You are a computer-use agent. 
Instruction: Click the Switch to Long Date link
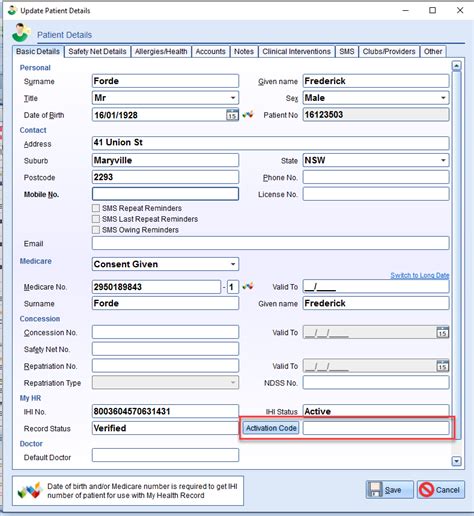pyautogui.click(x=420, y=275)
